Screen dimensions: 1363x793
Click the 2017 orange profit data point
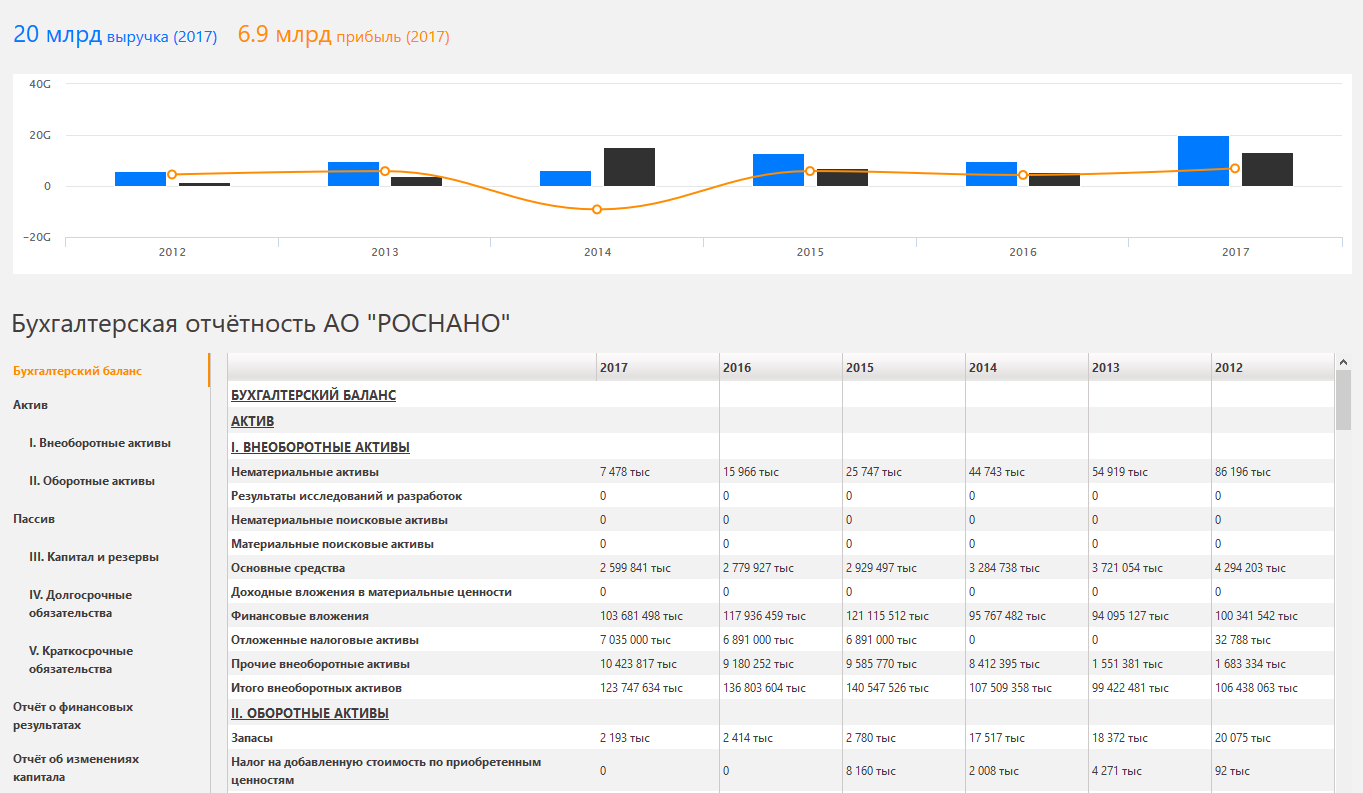1235,168
